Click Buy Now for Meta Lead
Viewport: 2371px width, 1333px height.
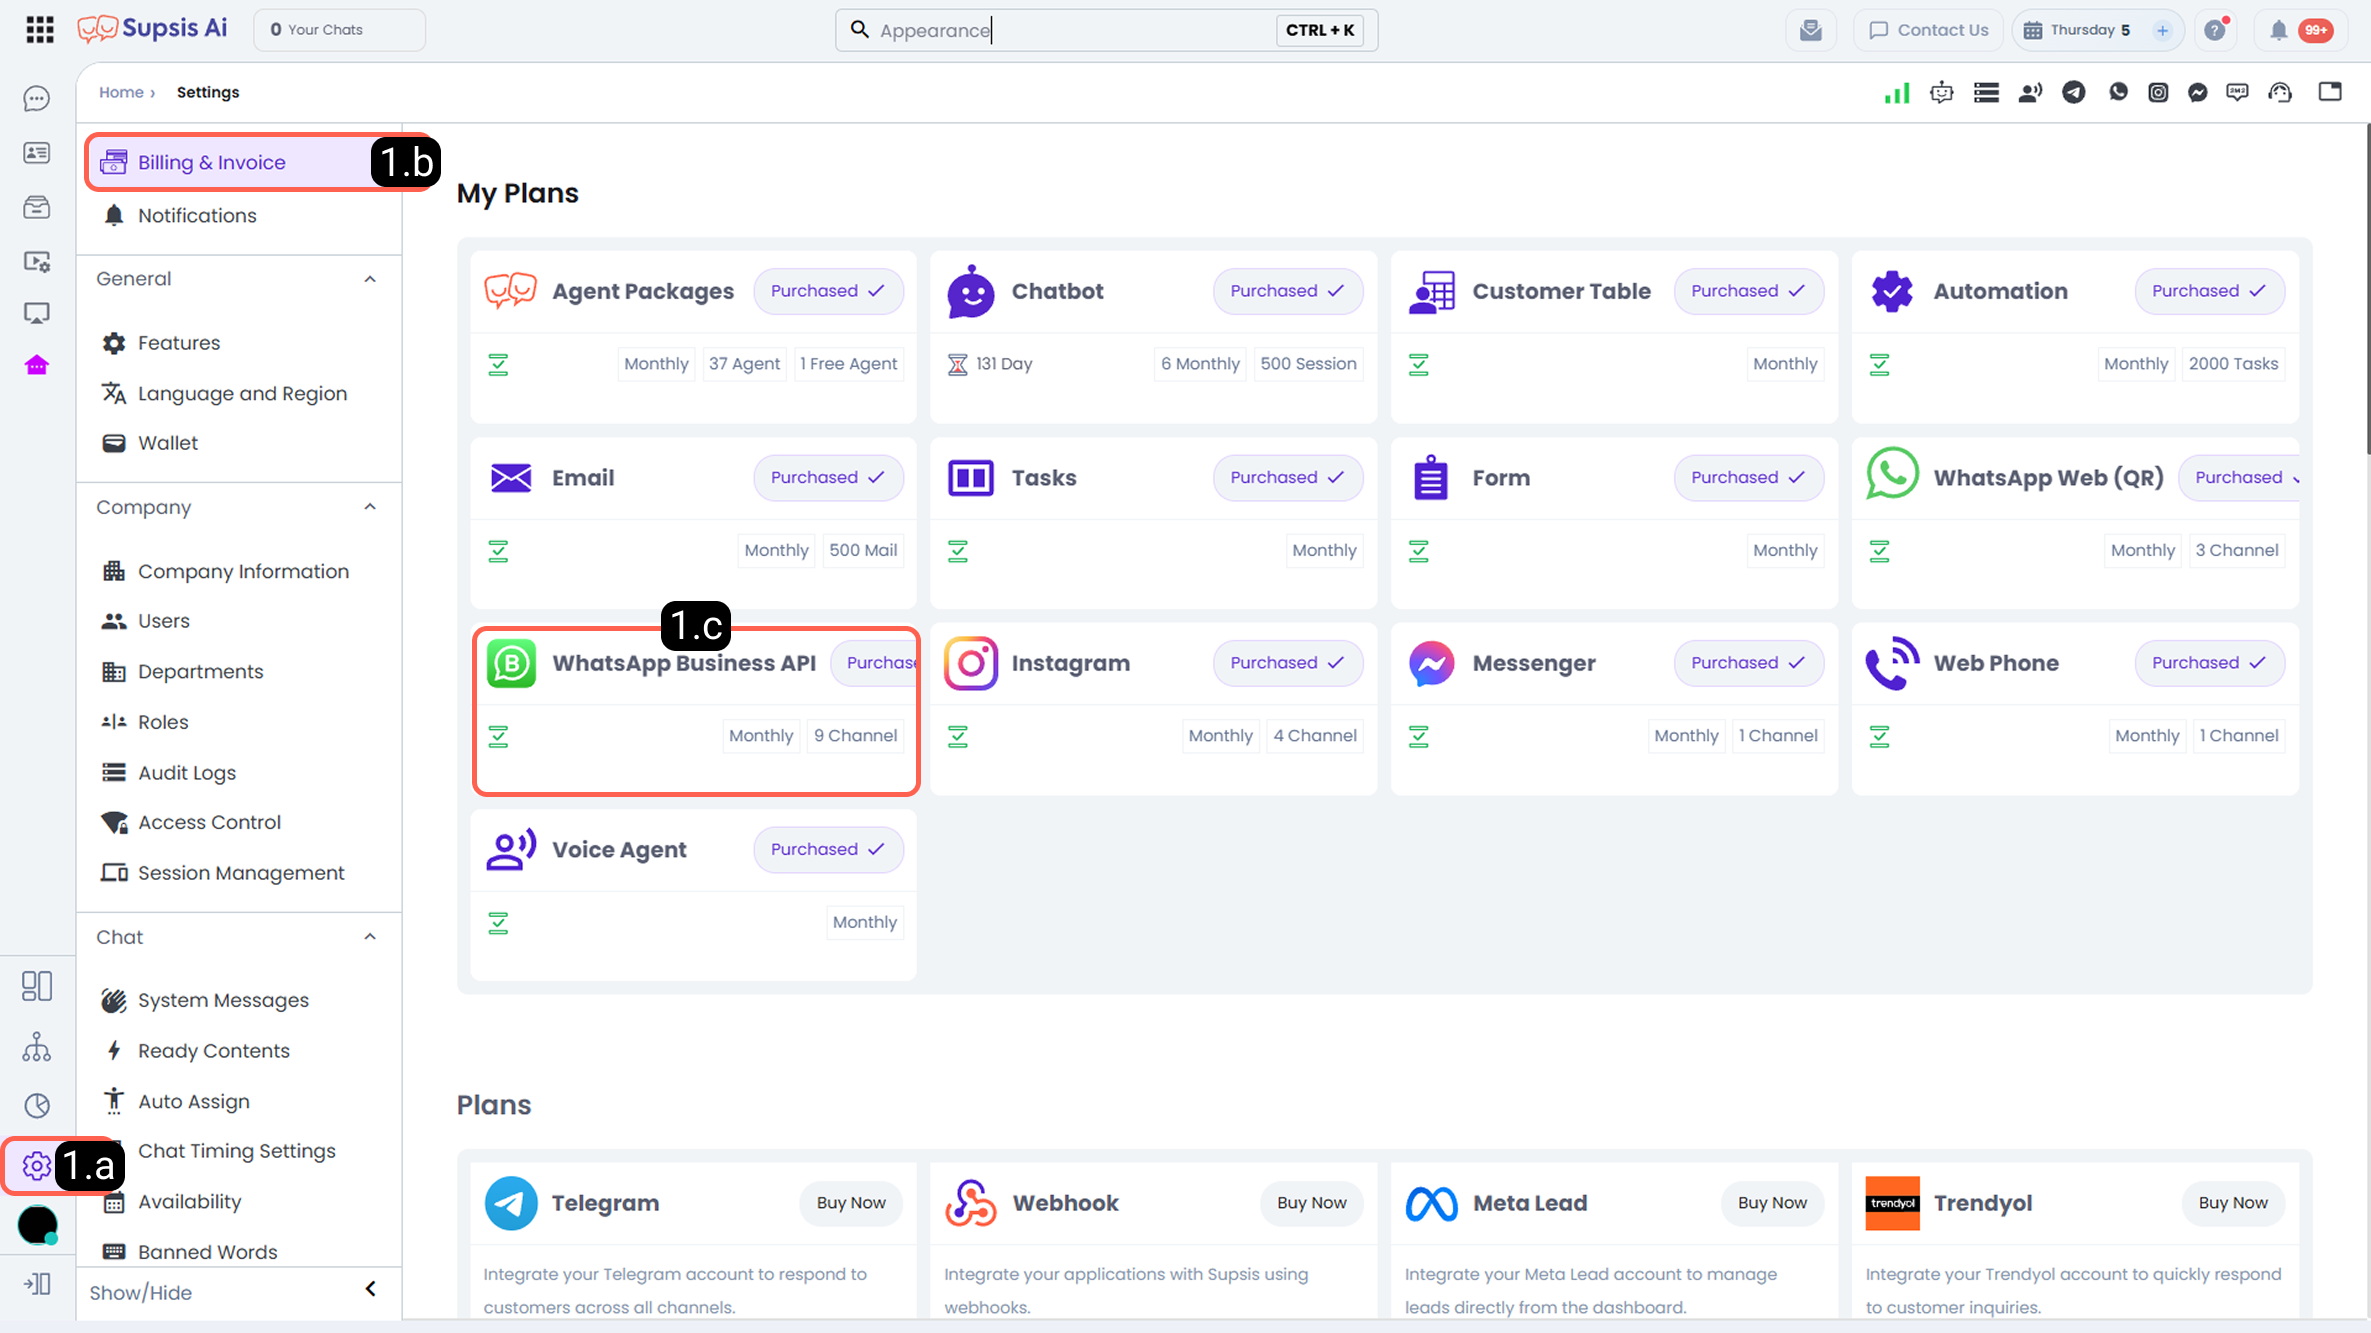(1772, 1203)
